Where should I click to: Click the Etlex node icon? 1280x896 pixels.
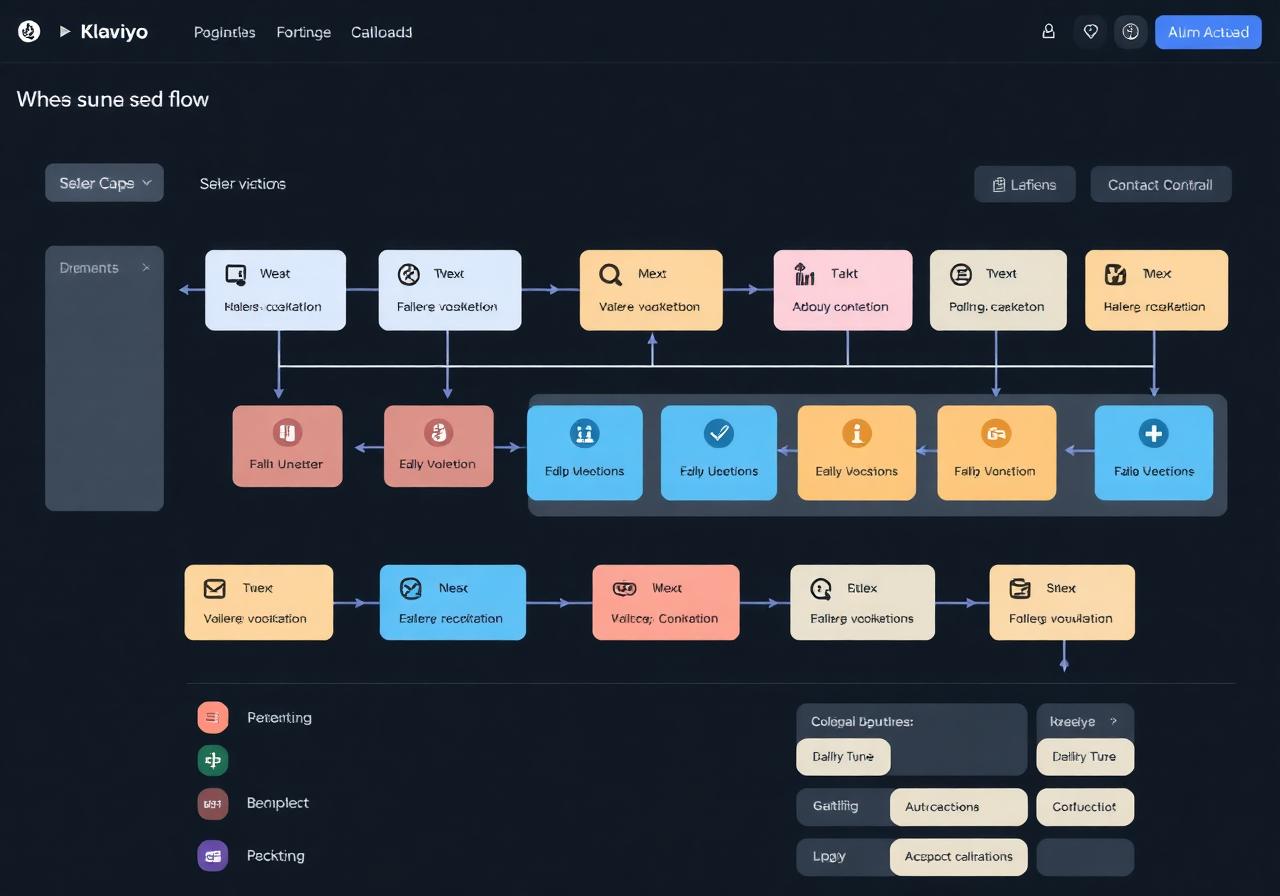point(821,588)
